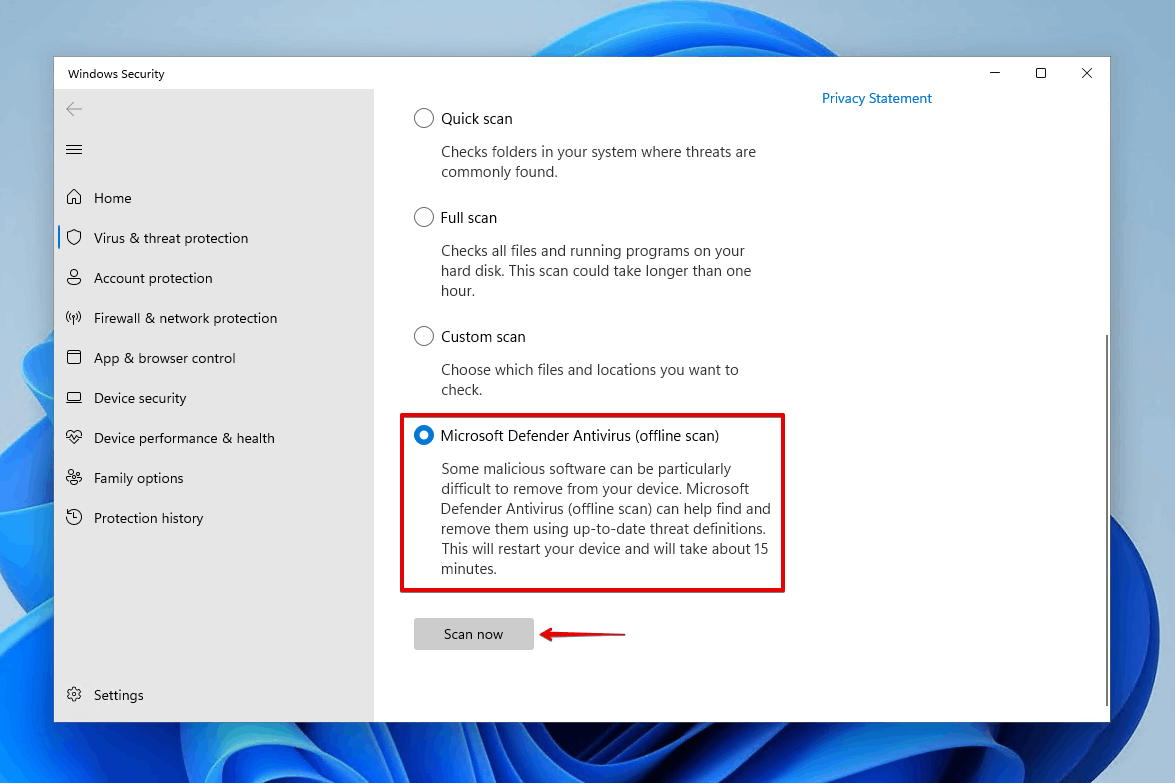The height and width of the screenshot is (783, 1175).
Task: Click the Windows Security window title
Action: pyautogui.click(x=116, y=73)
